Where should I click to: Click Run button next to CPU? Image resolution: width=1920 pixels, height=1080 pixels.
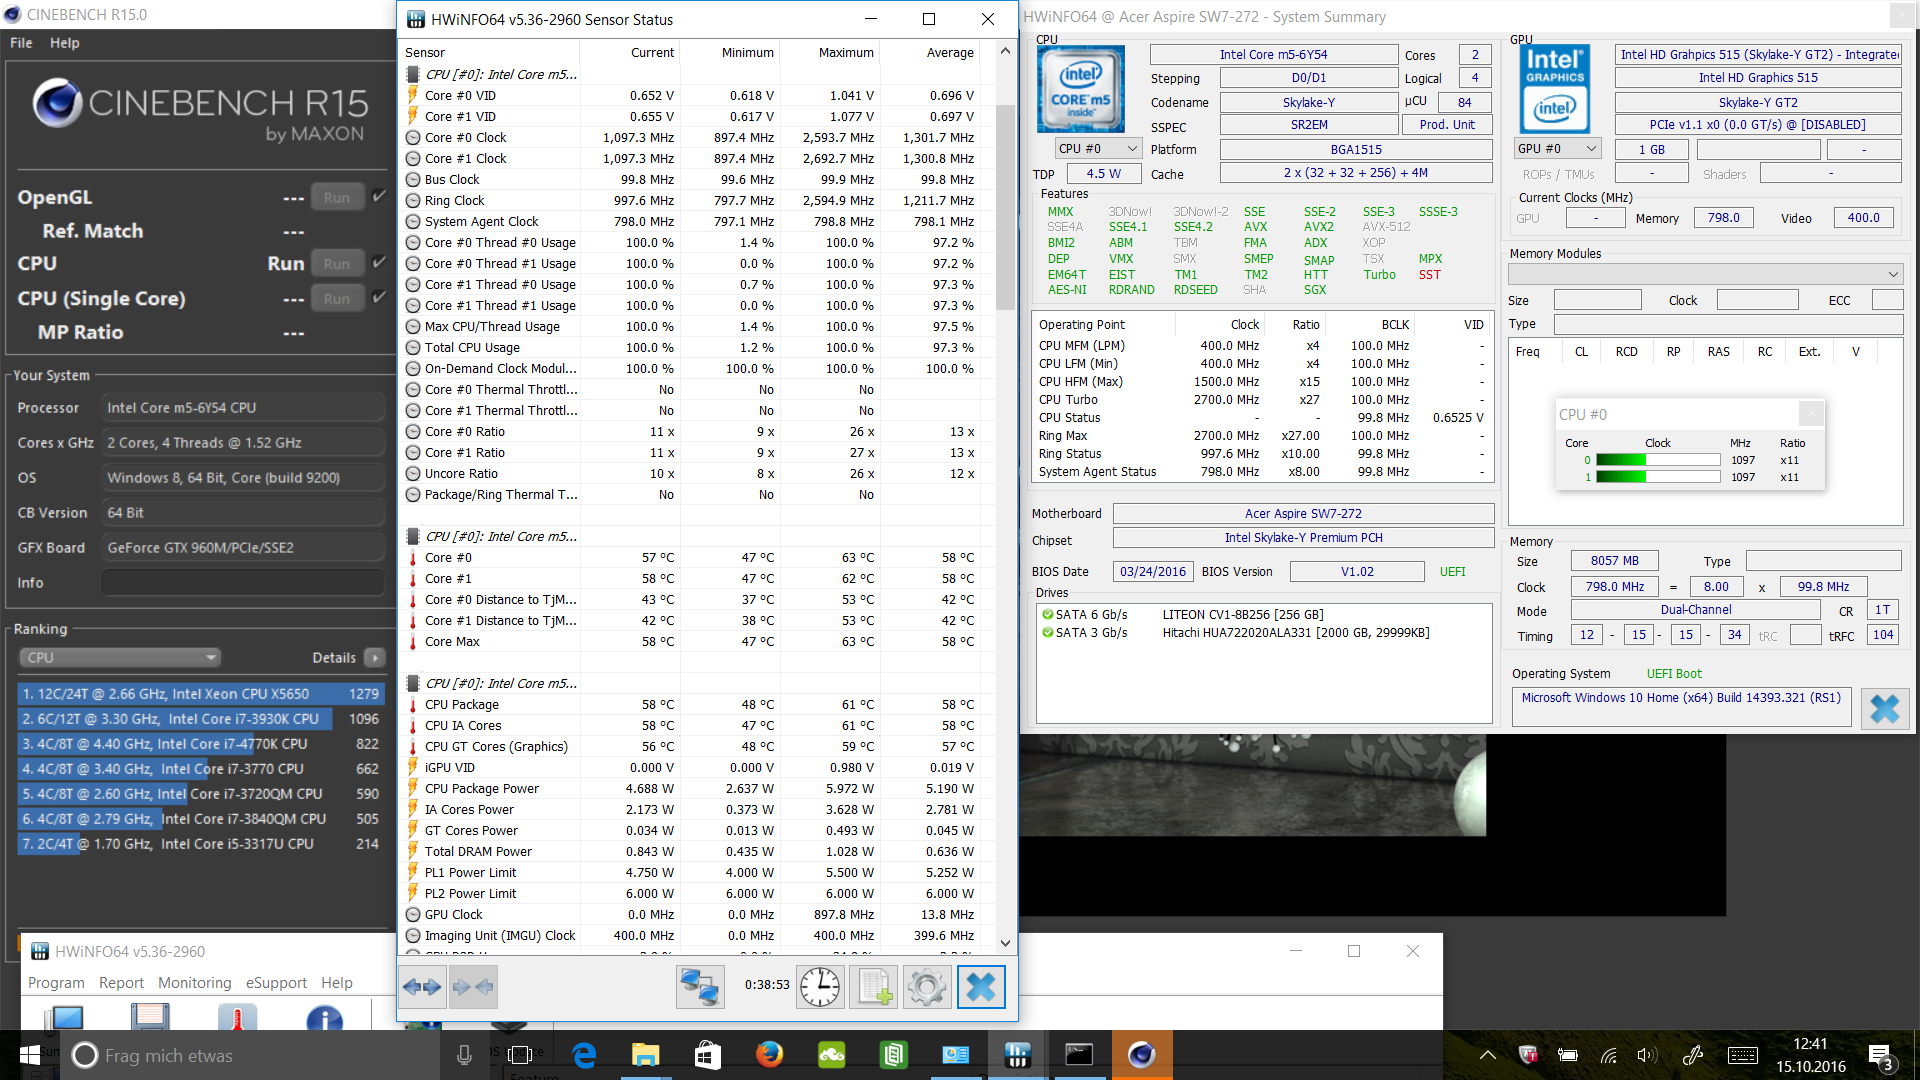point(336,263)
